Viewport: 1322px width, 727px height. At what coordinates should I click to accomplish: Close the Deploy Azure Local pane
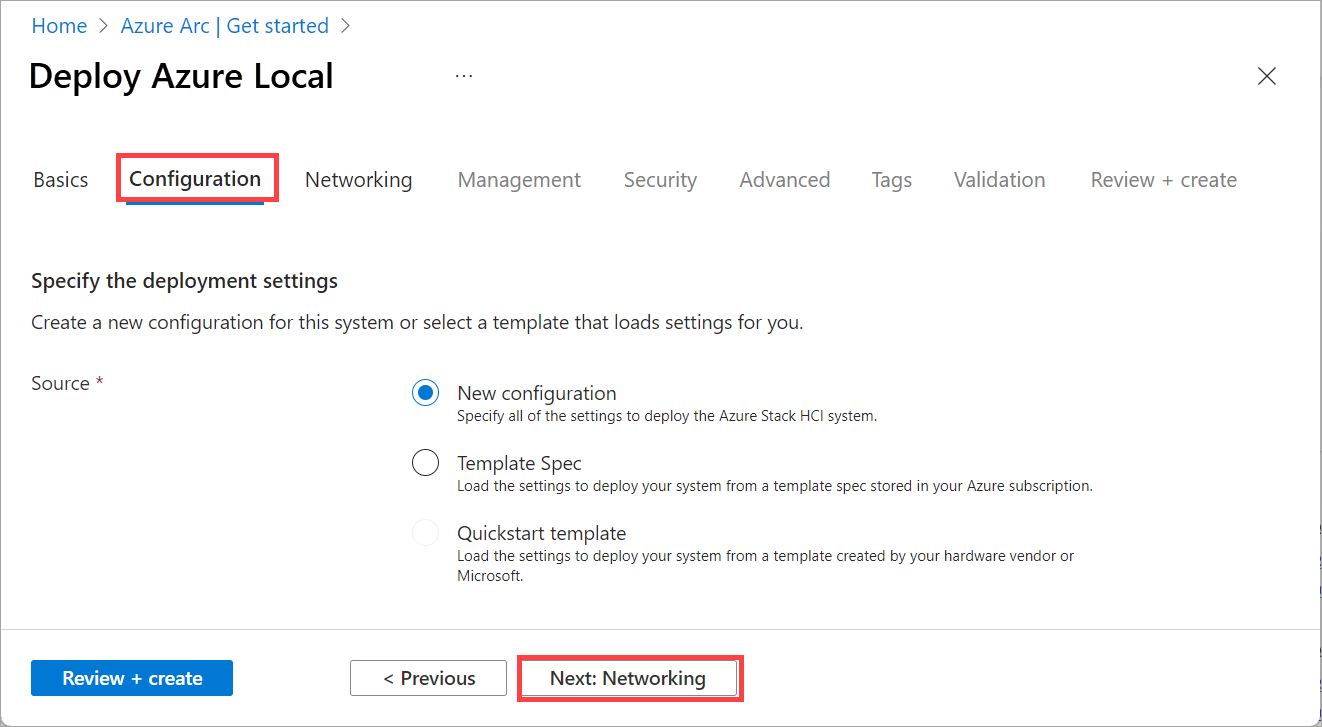click(x=1267, y=76)
